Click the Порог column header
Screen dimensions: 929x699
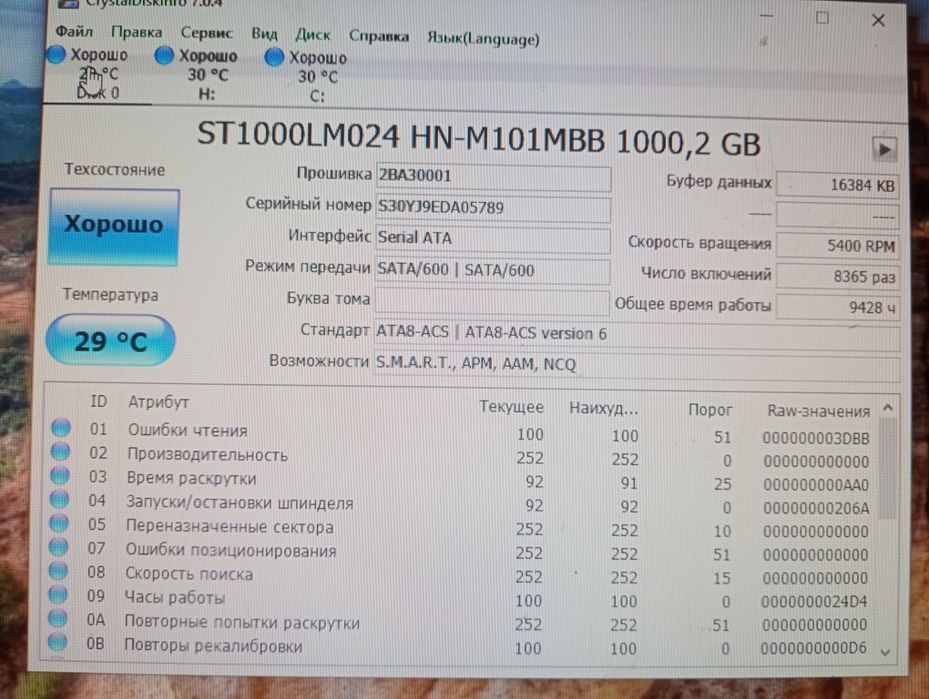point(710,410)
